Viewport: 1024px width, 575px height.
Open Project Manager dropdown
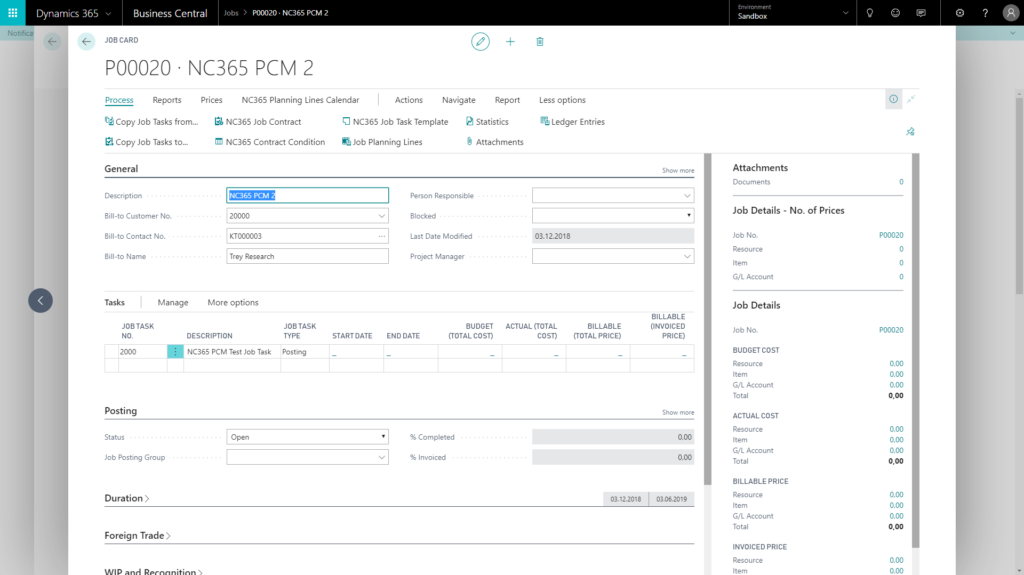coord(687,256)
